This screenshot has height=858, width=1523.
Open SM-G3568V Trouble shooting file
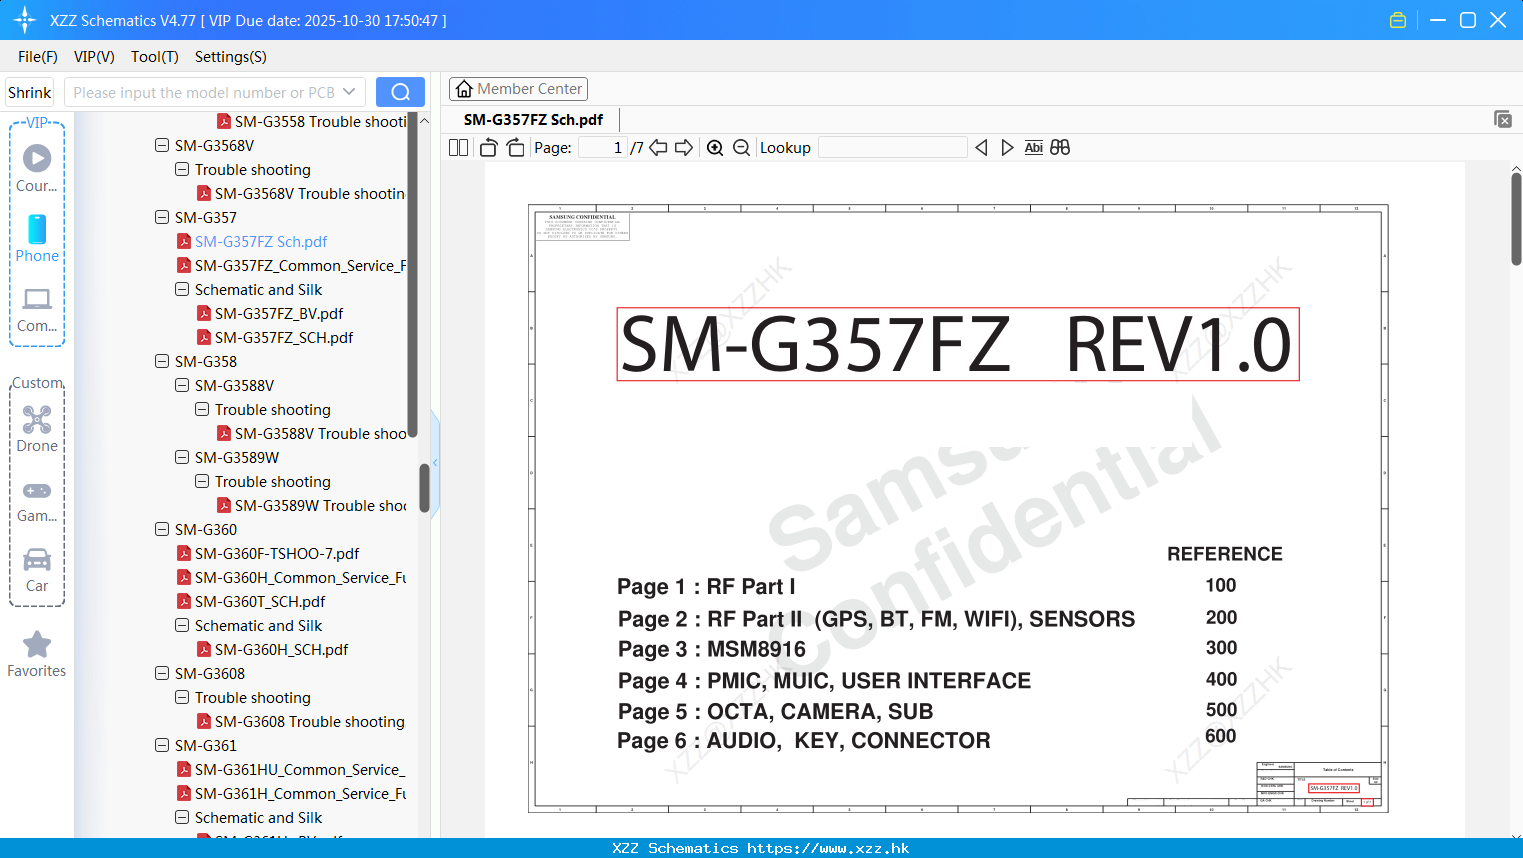301,193
